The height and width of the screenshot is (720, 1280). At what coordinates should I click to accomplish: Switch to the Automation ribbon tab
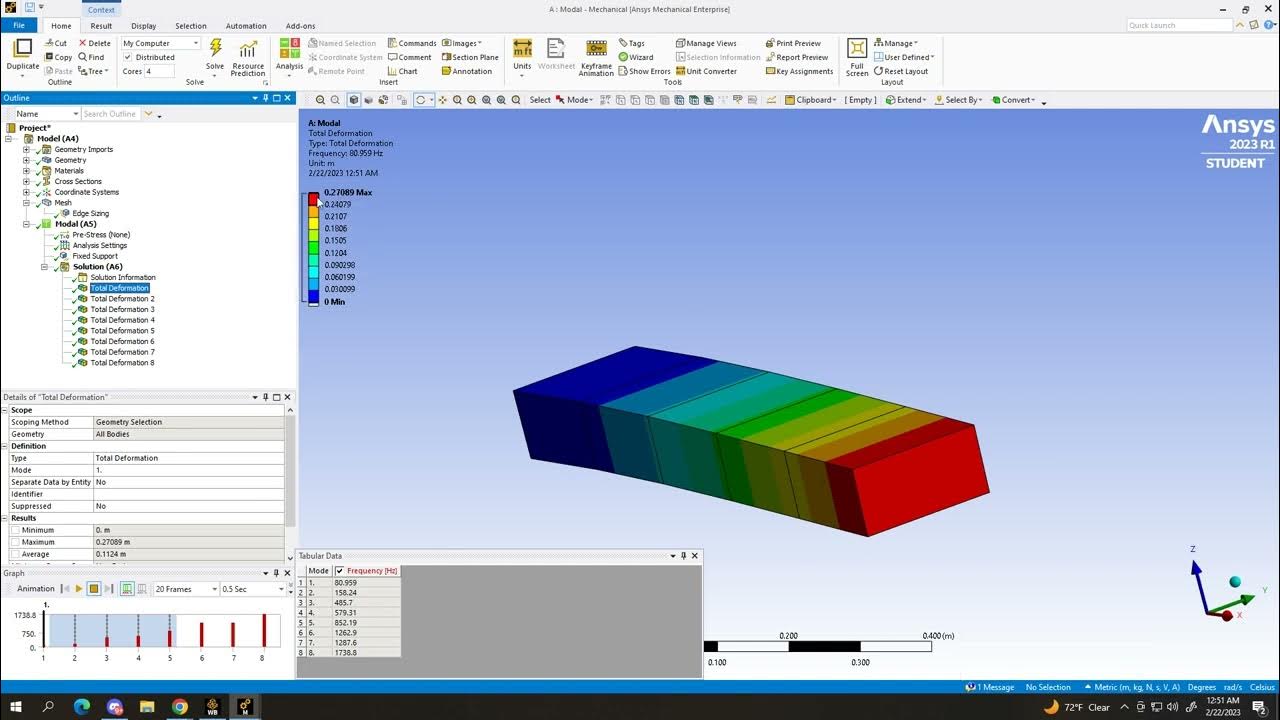point(246,26)
